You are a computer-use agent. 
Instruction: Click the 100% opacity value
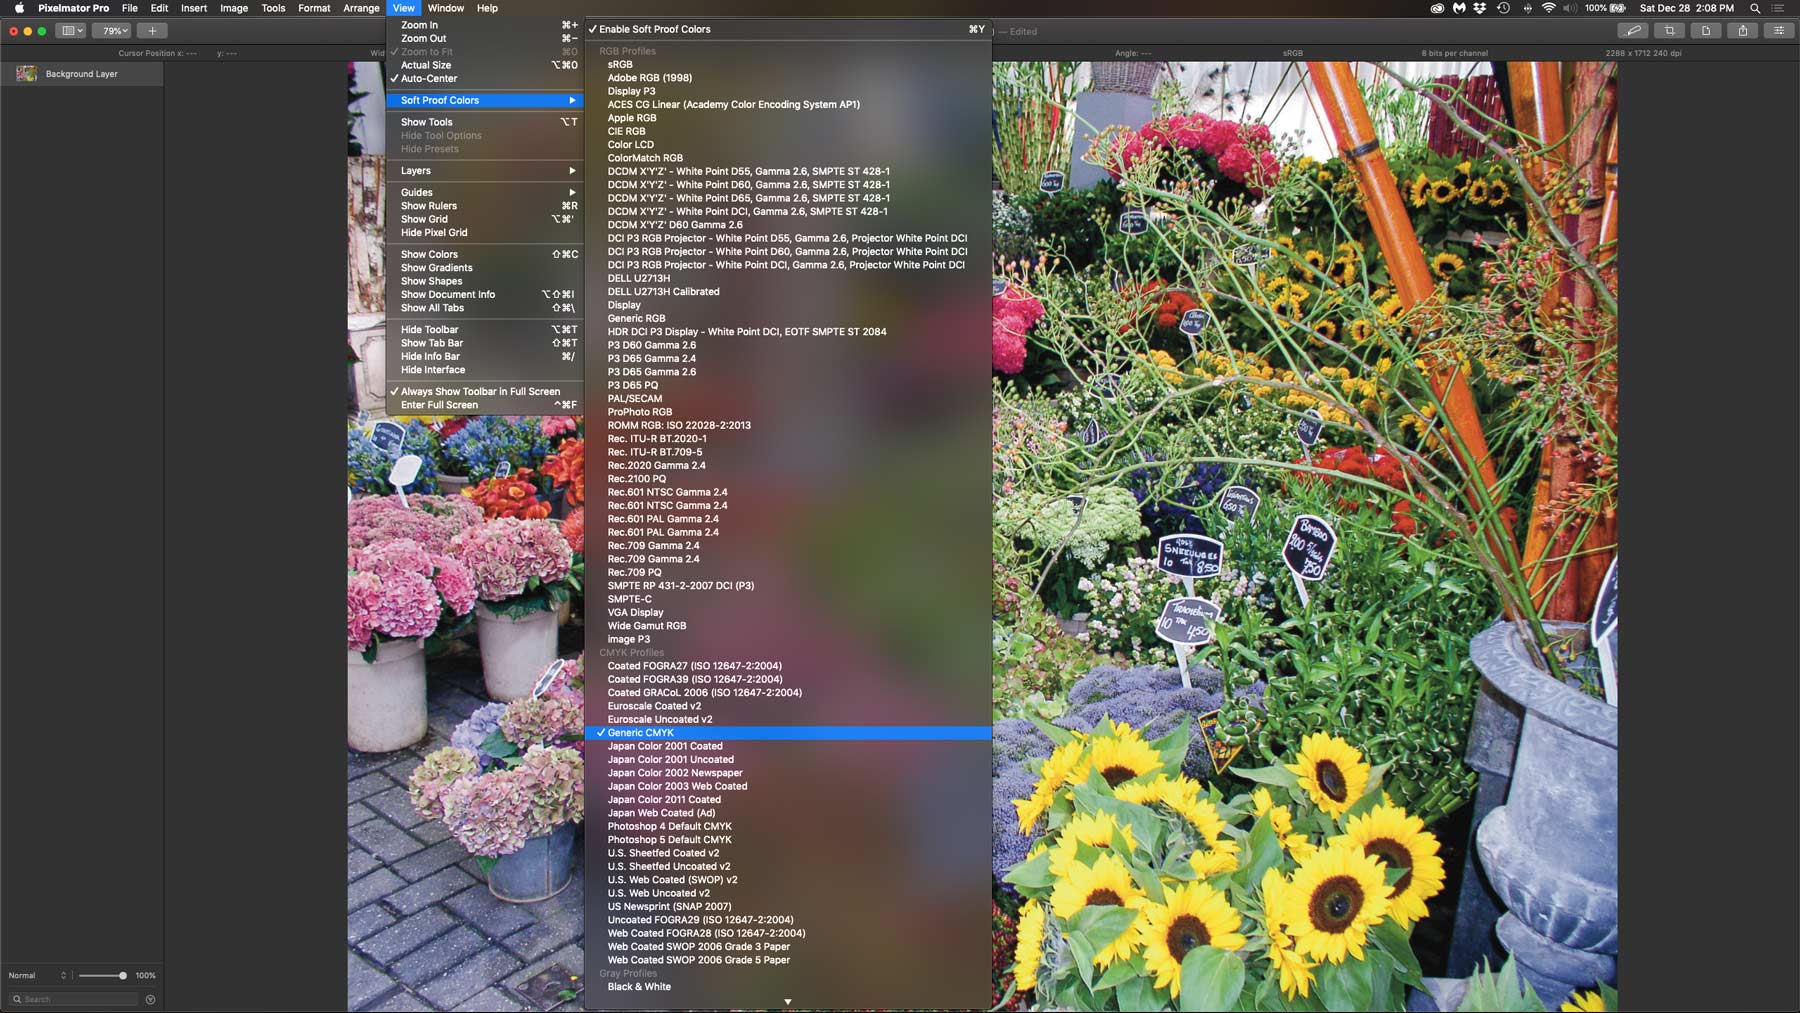(x=145, y=975)
